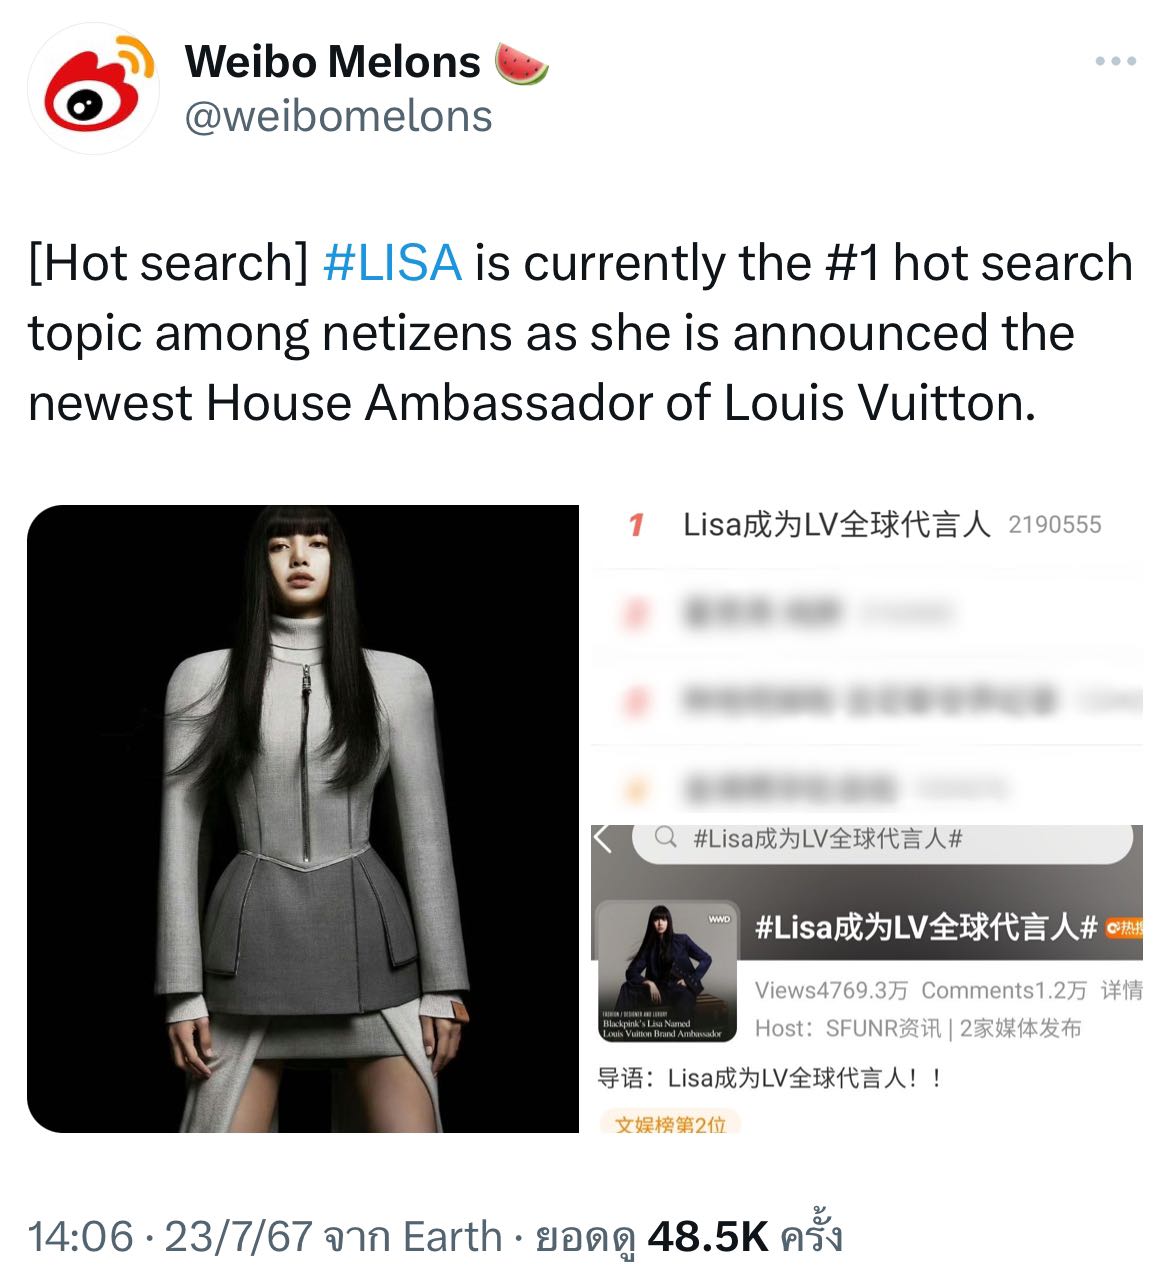This screenshot has height=1283, width=1170.
Task: Open the Lisa grey jacket photo
Action: [x=303, y=819]
